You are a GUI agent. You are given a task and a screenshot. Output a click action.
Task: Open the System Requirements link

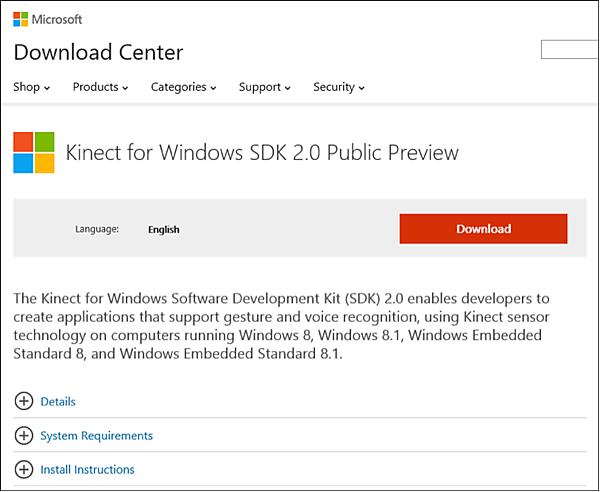(96, 436)
